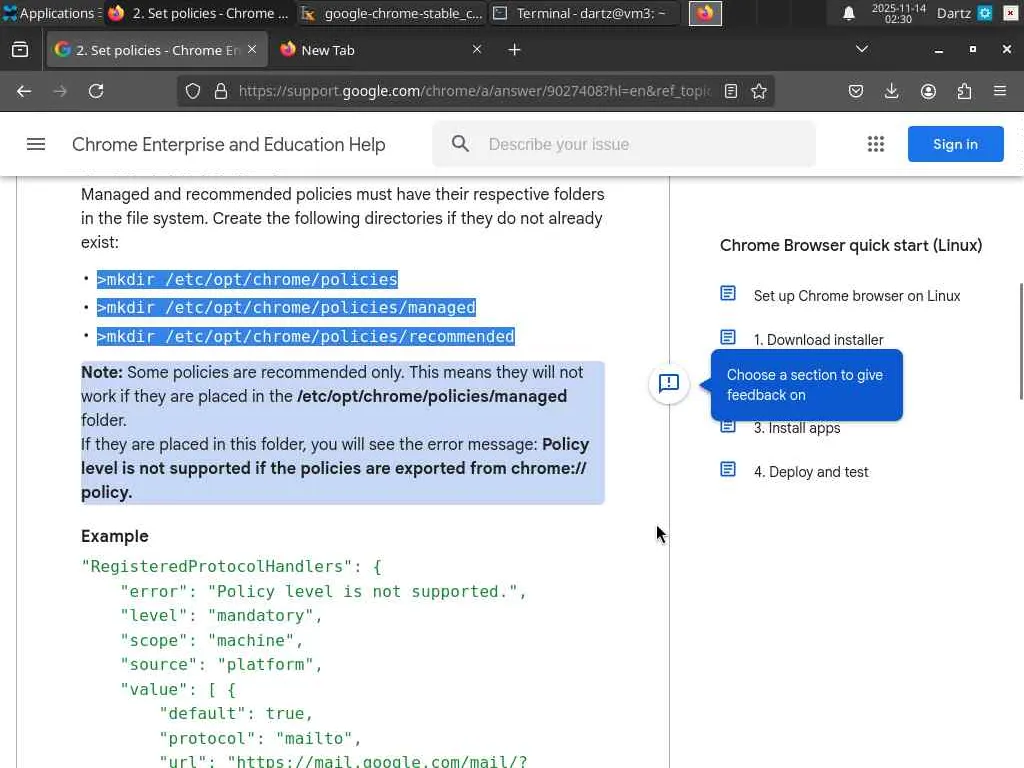1024x768 pixels.
Task: Click the page vertical scrollbar
Action: tap(1021, 341)
